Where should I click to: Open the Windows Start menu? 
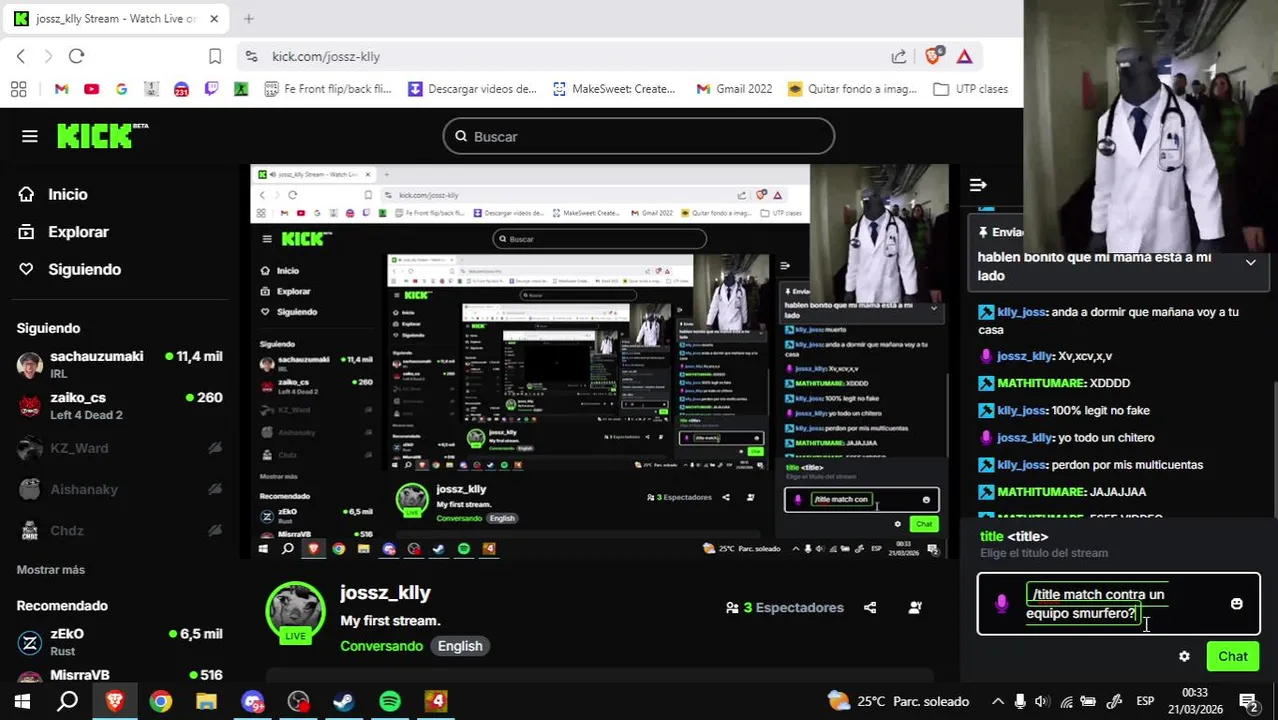[22, 701]
